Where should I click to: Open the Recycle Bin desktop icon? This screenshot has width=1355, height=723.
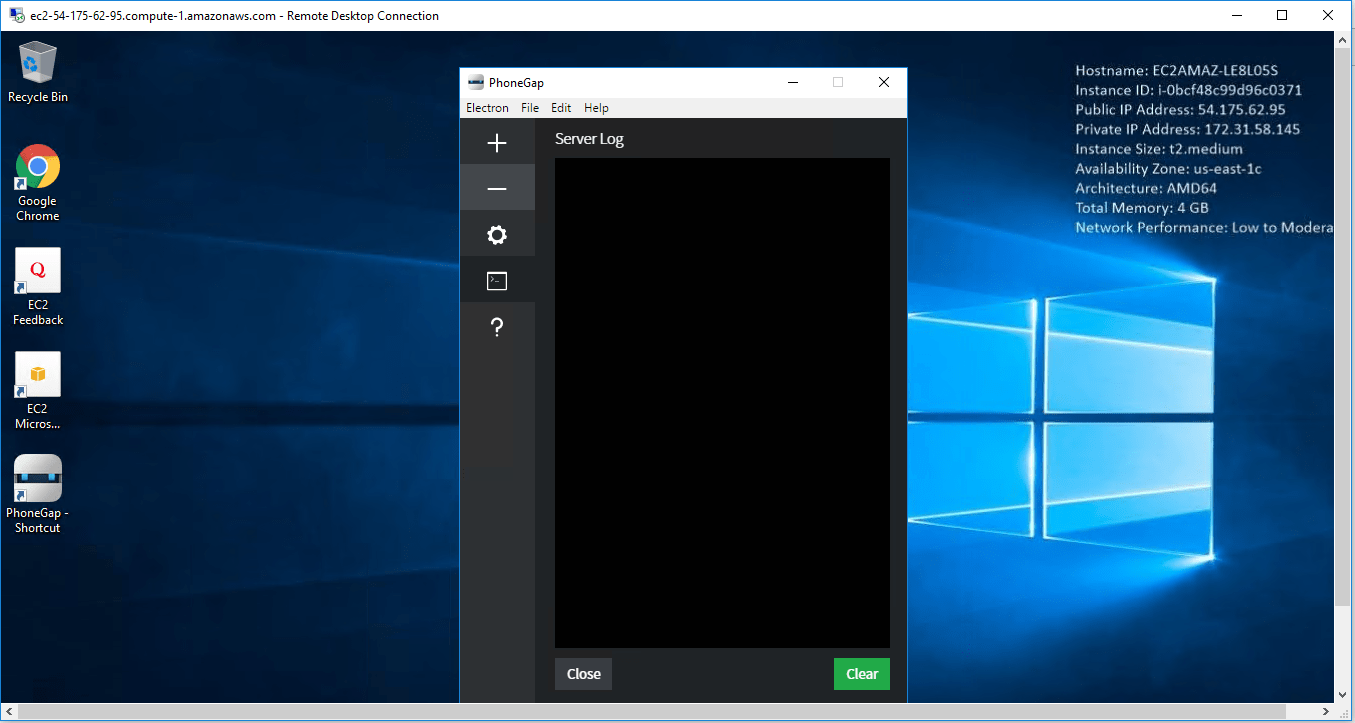(x=38, y=72)
